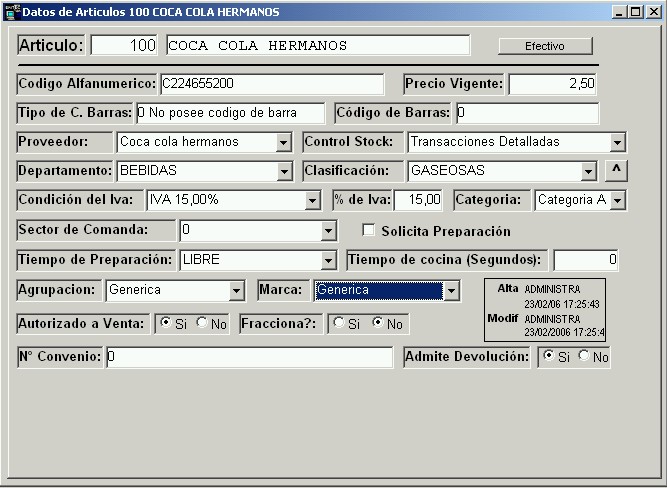
Task: Click the Modif timestamp 23/02/2006 text
Action: tap(564, 332)
